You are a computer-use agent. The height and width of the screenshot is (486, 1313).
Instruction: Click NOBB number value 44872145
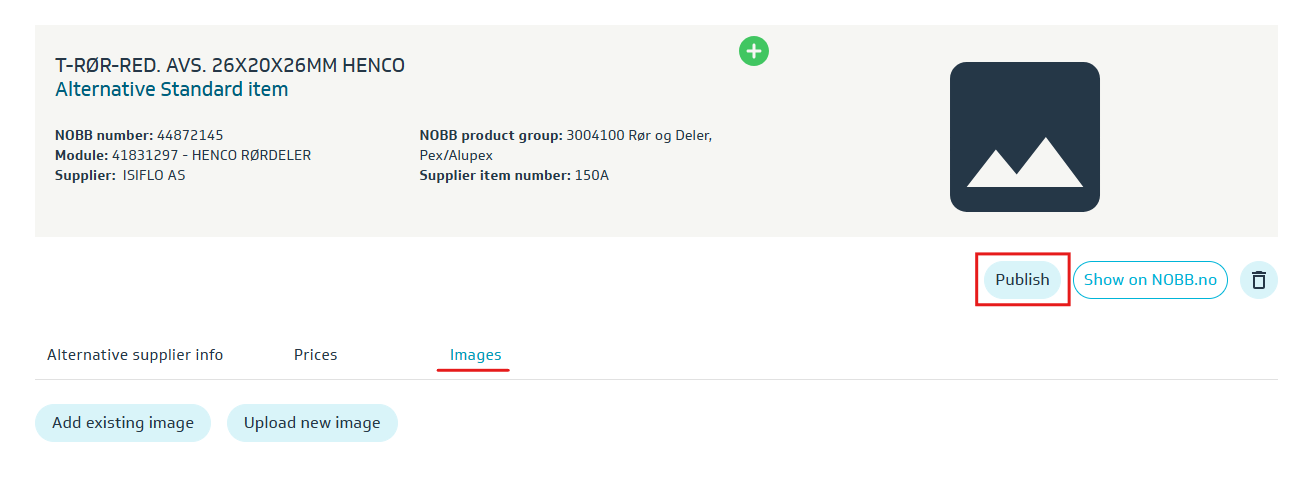[190, 135]
